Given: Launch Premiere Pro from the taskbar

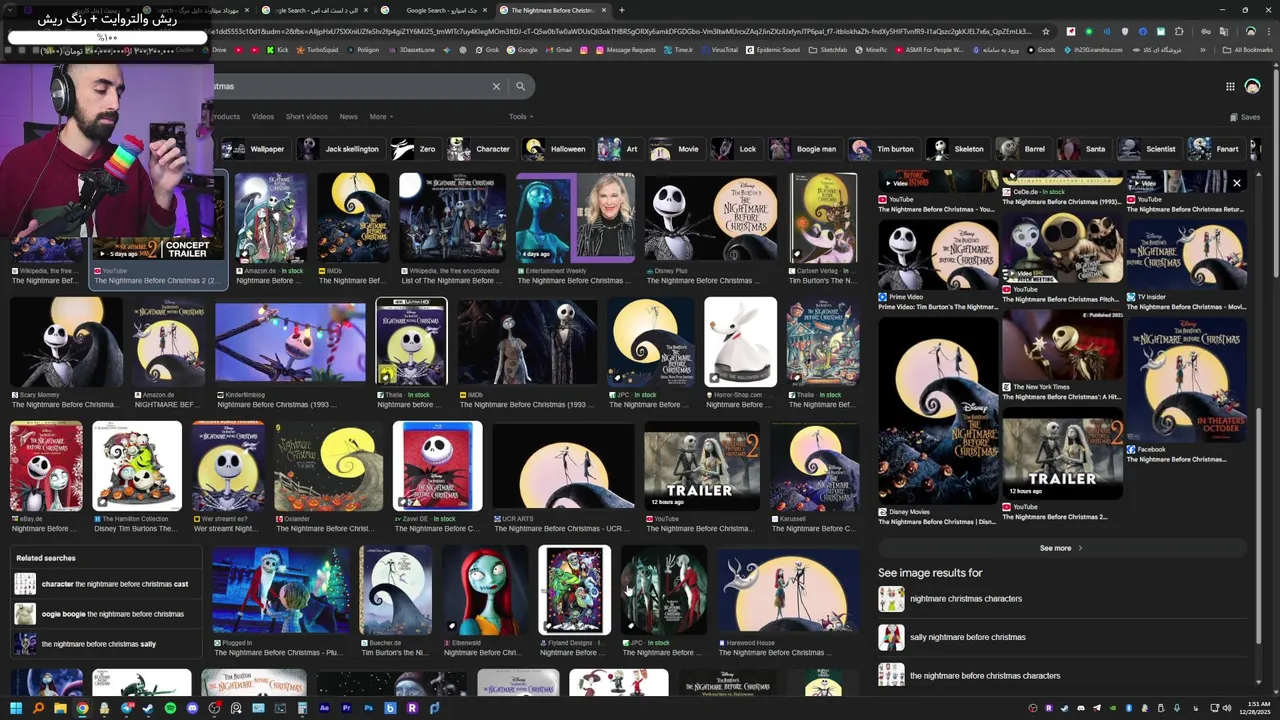Looking at the screenshot, I should pyautogui.click(x=346, y=708).
